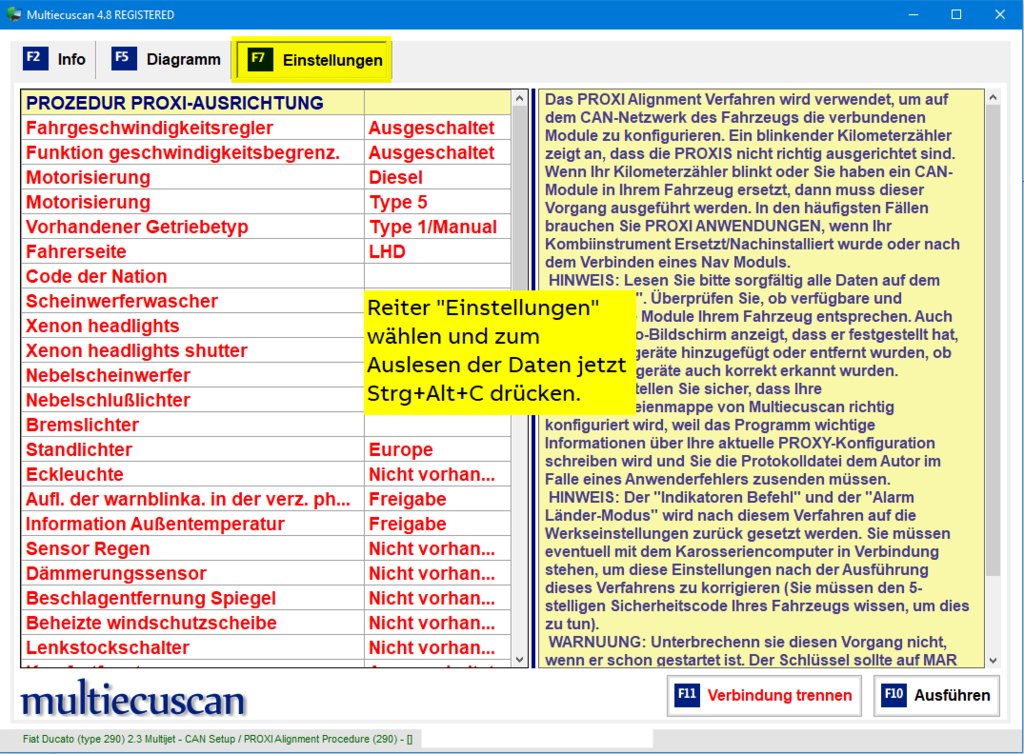Click 'Nicht vorhan...' value beside Eckleuchte
The height and width of the screenshot is (754, 1024).
(x=432, y=475)
